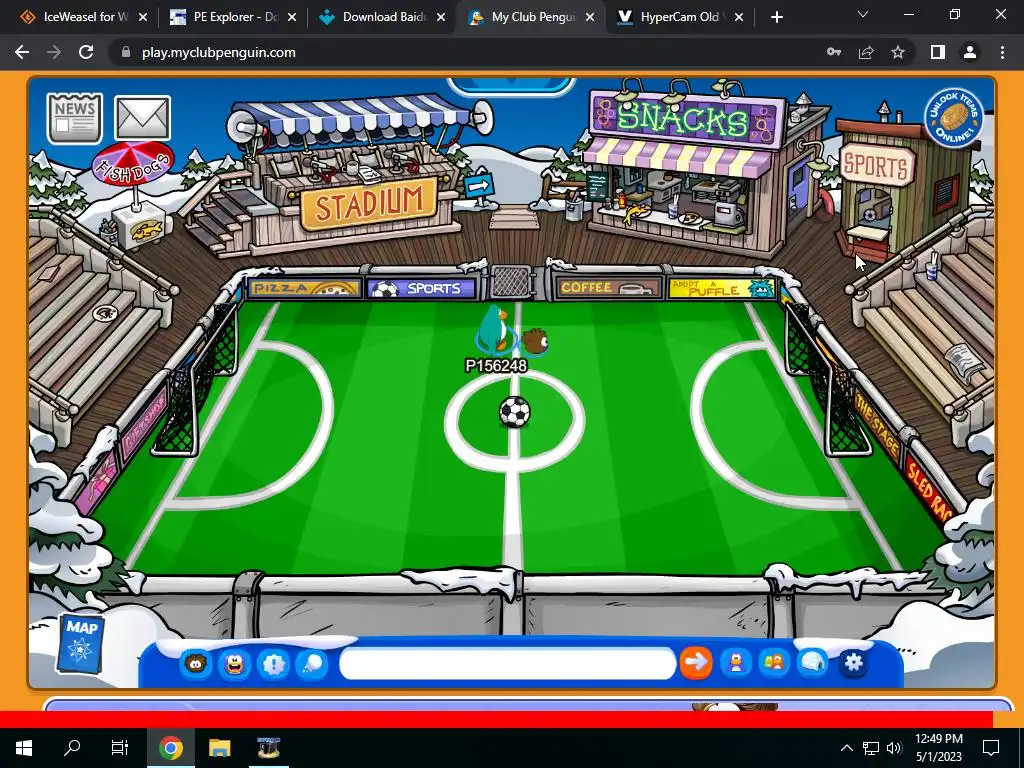Close the My Club Penguin tab
This screenshot has height=768, width=1024.
coord(590,18)
